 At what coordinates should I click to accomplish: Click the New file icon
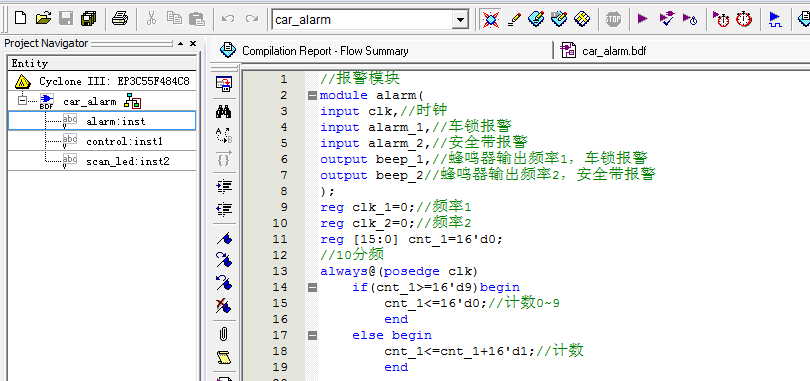coord(20,19)
